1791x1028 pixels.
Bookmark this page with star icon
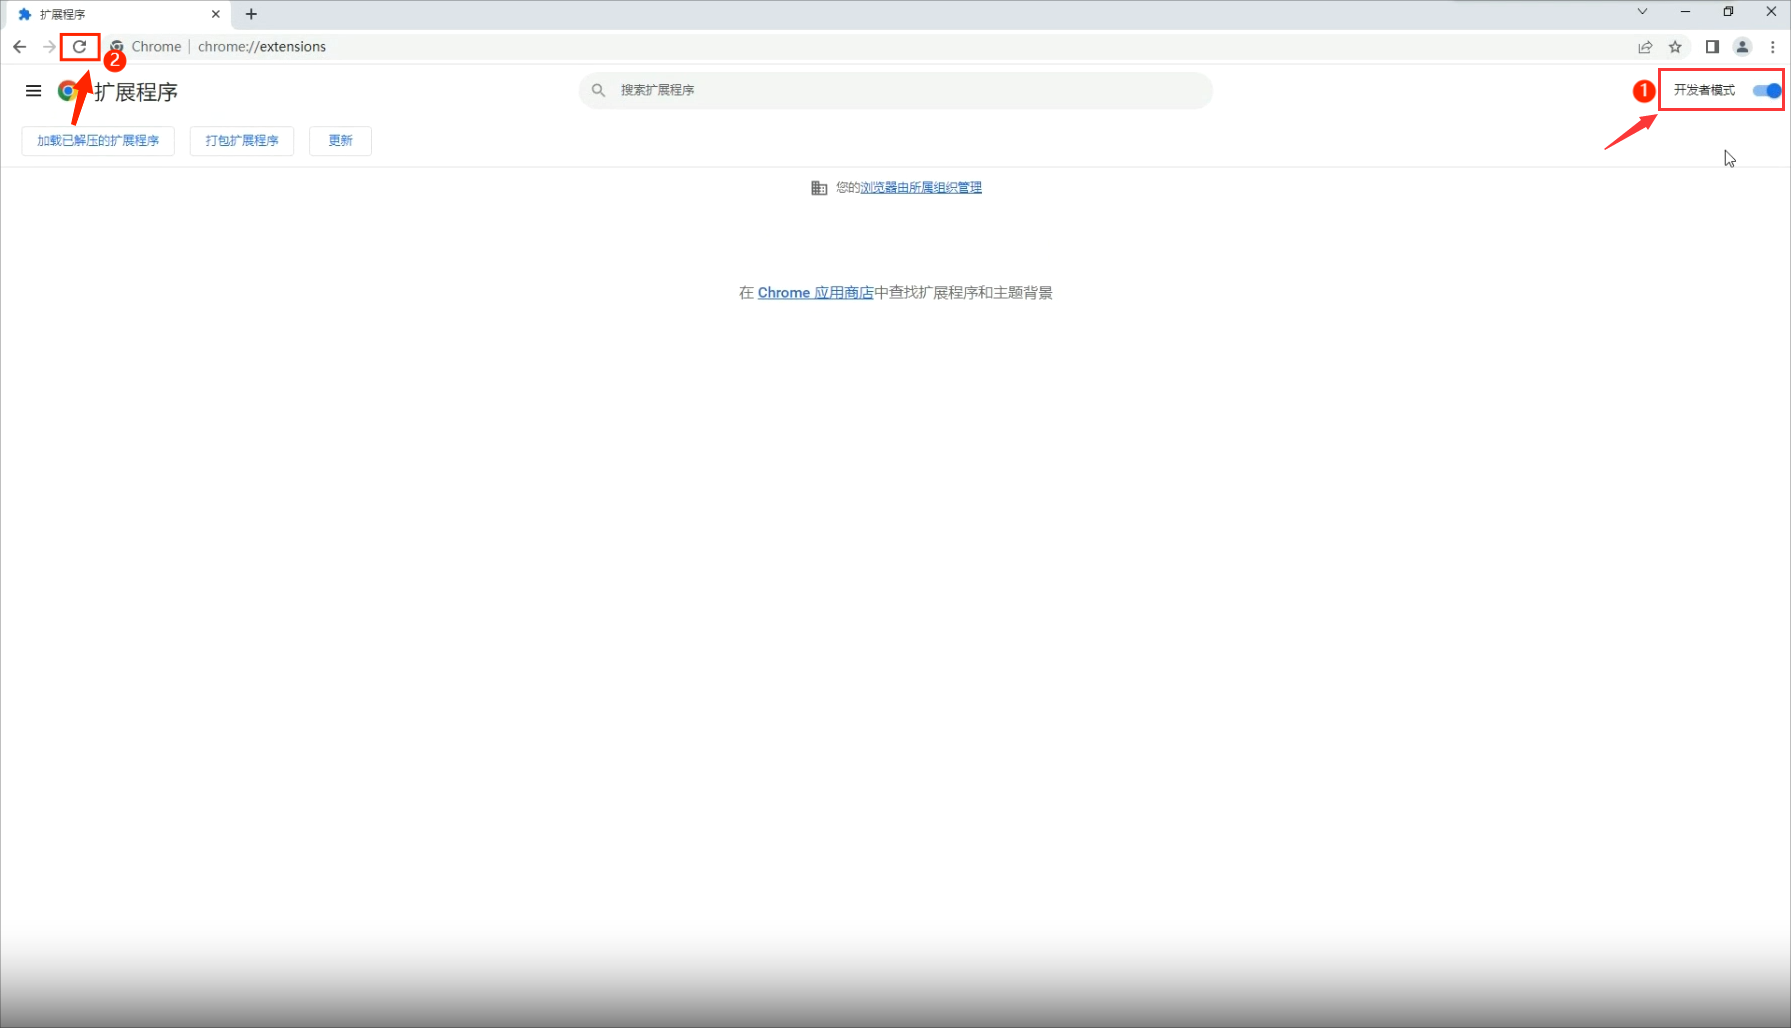point(1675,47)
